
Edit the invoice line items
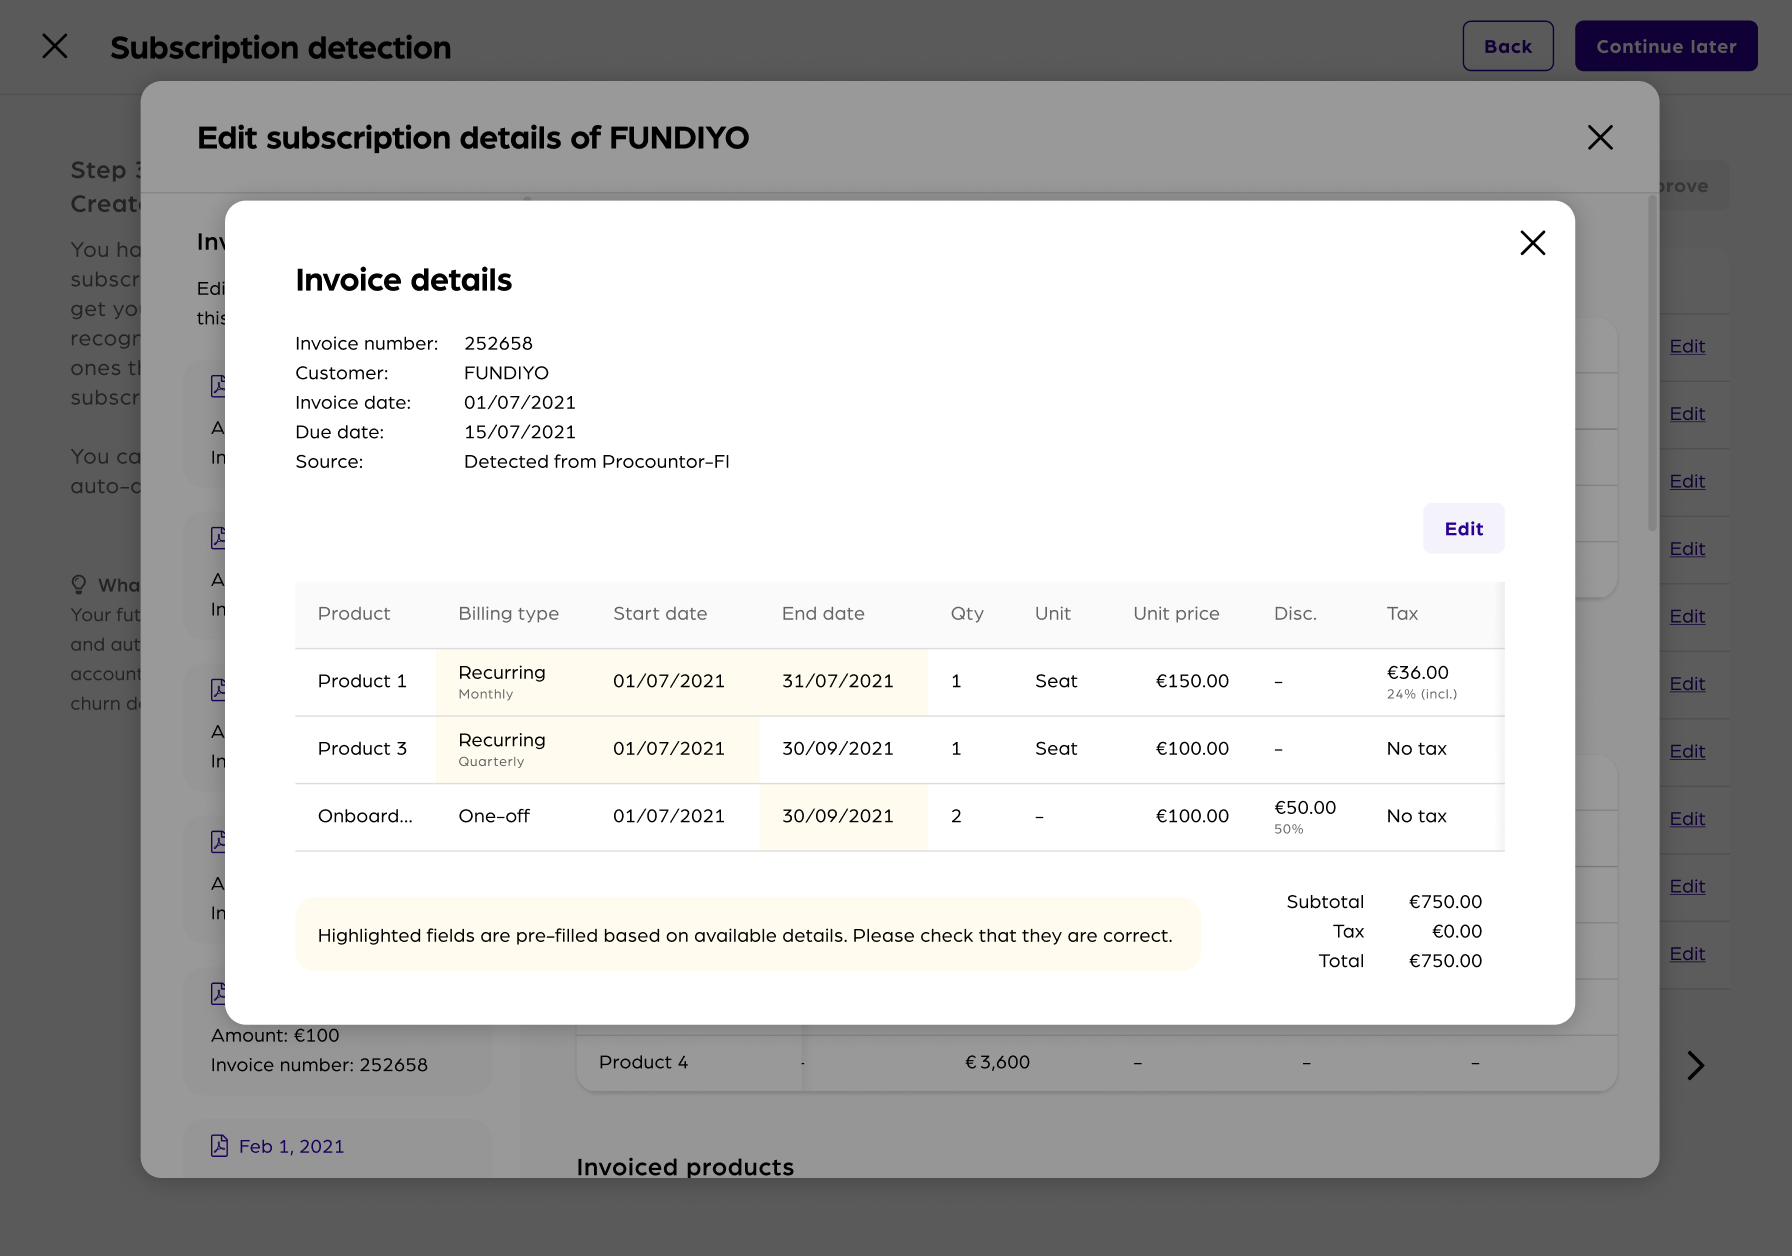(1464, 528)
